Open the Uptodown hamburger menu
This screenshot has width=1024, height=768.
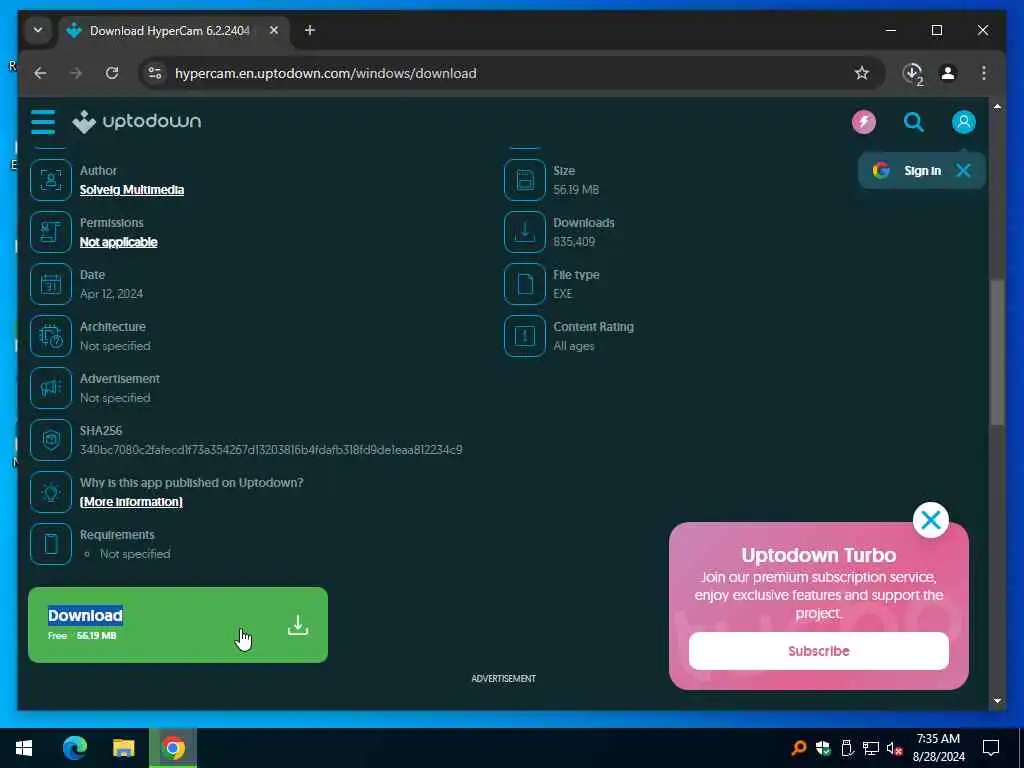[43, 122]
